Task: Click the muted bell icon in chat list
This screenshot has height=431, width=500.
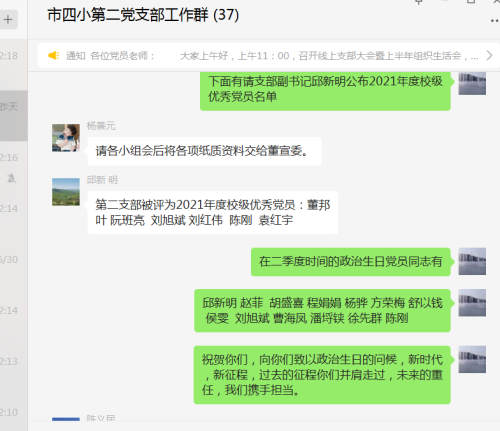Action: [11, 178]
